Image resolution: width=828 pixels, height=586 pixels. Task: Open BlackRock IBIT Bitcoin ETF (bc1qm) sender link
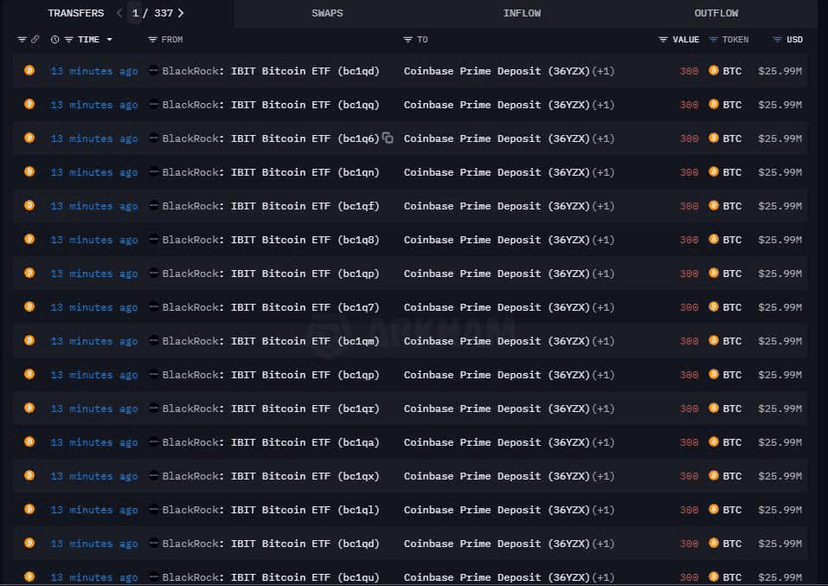click(x=271, y=341)
